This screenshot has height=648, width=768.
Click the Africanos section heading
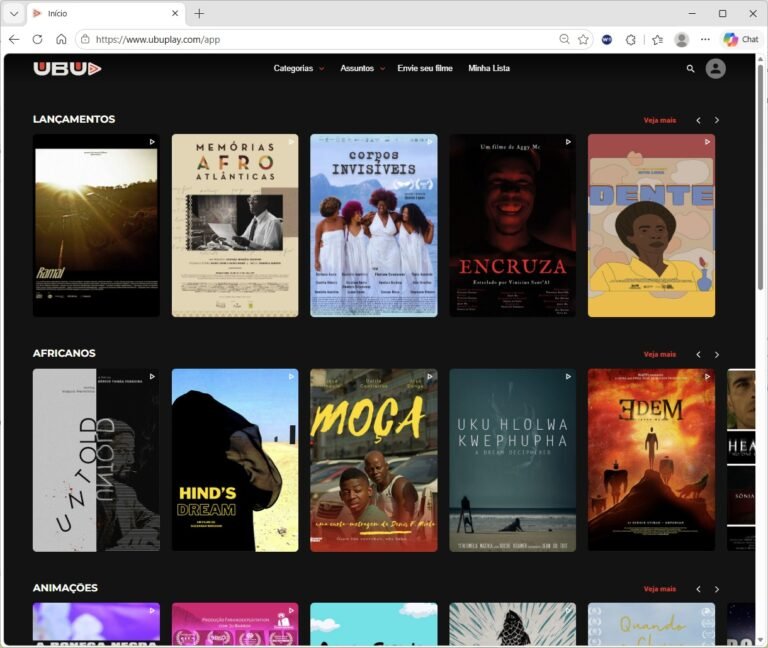[64, 354]
